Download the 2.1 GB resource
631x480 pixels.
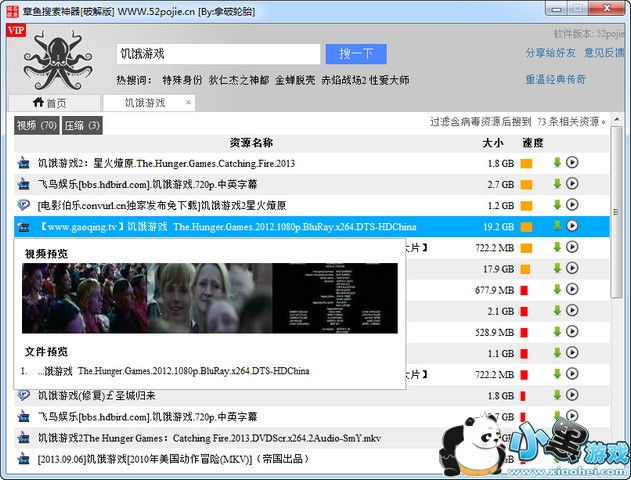click(x=557, y=310)
